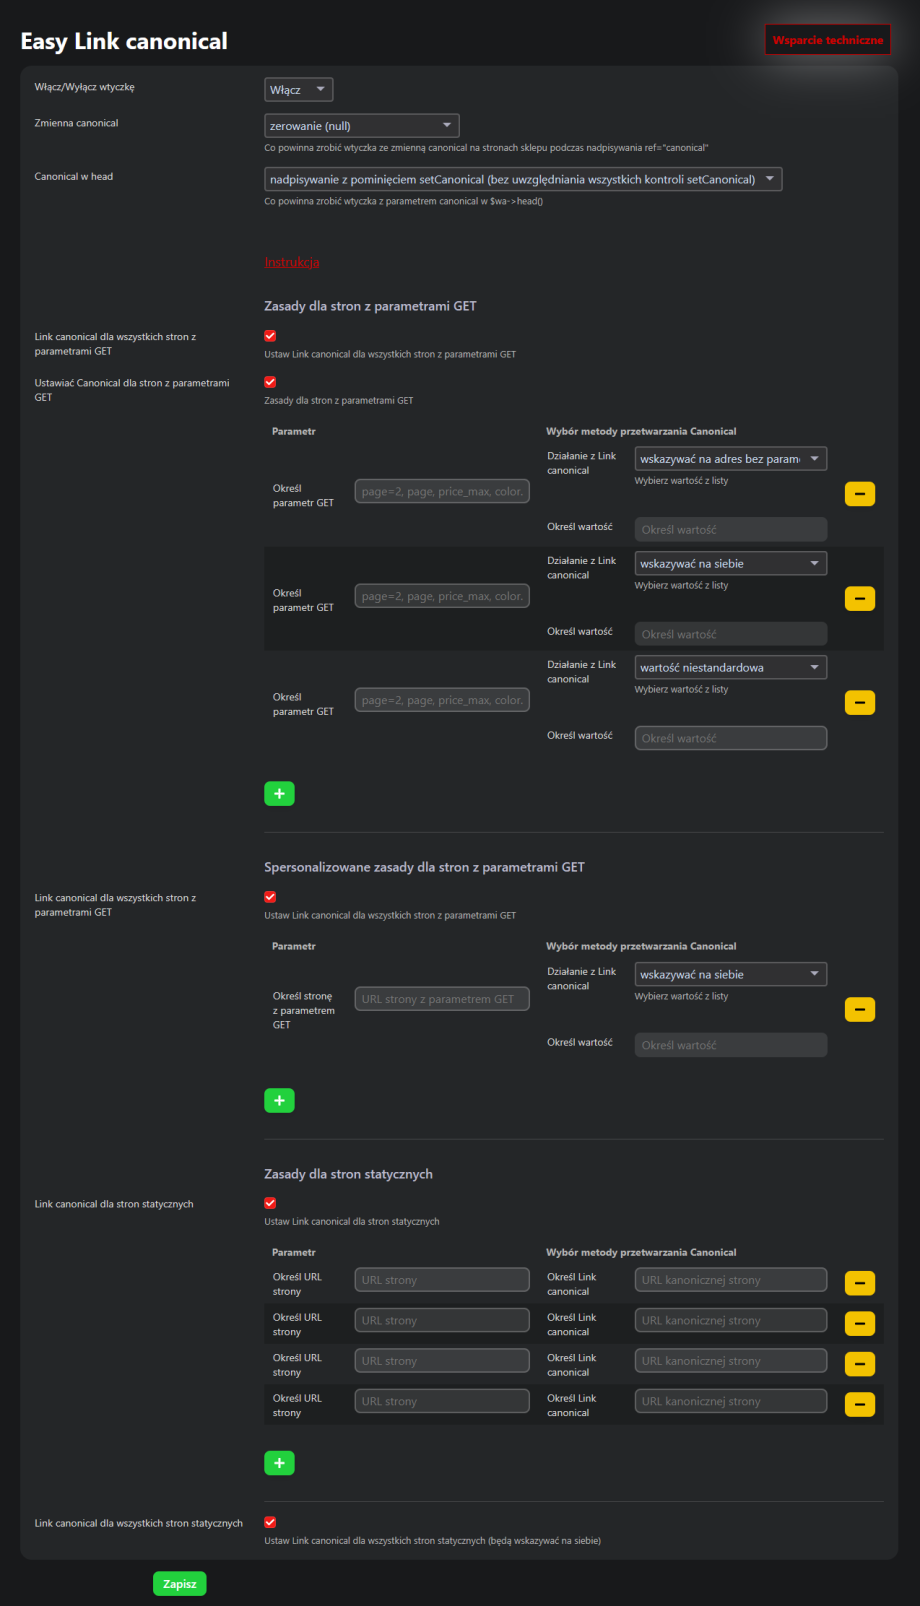
Task: Remove the first static page rule row
Action: tap(859, 1283)
